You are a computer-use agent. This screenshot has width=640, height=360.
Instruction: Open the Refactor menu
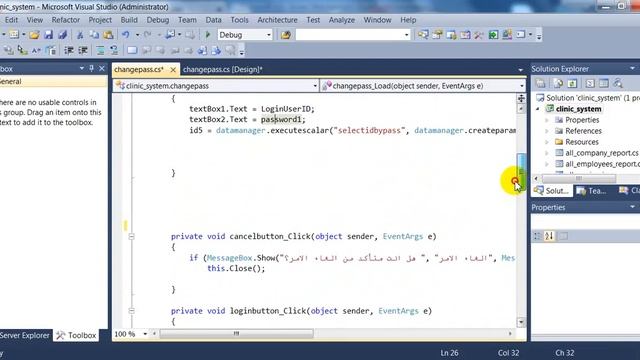[66, 20]
